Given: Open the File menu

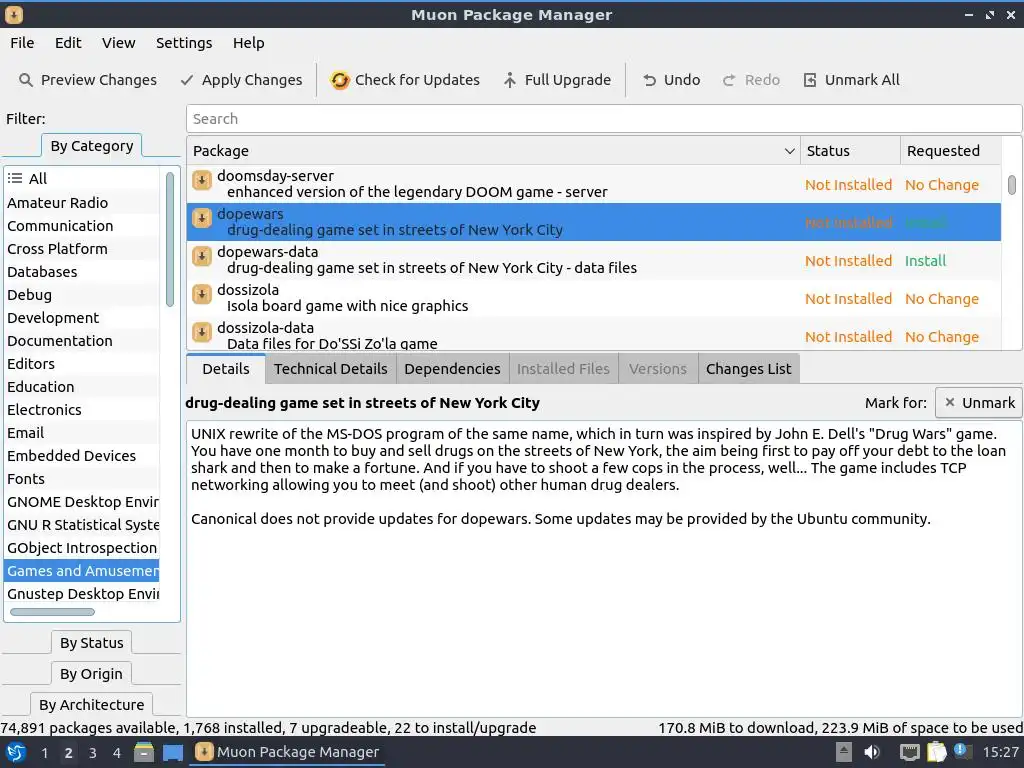Looking at the screenshot, I should 22,43.
